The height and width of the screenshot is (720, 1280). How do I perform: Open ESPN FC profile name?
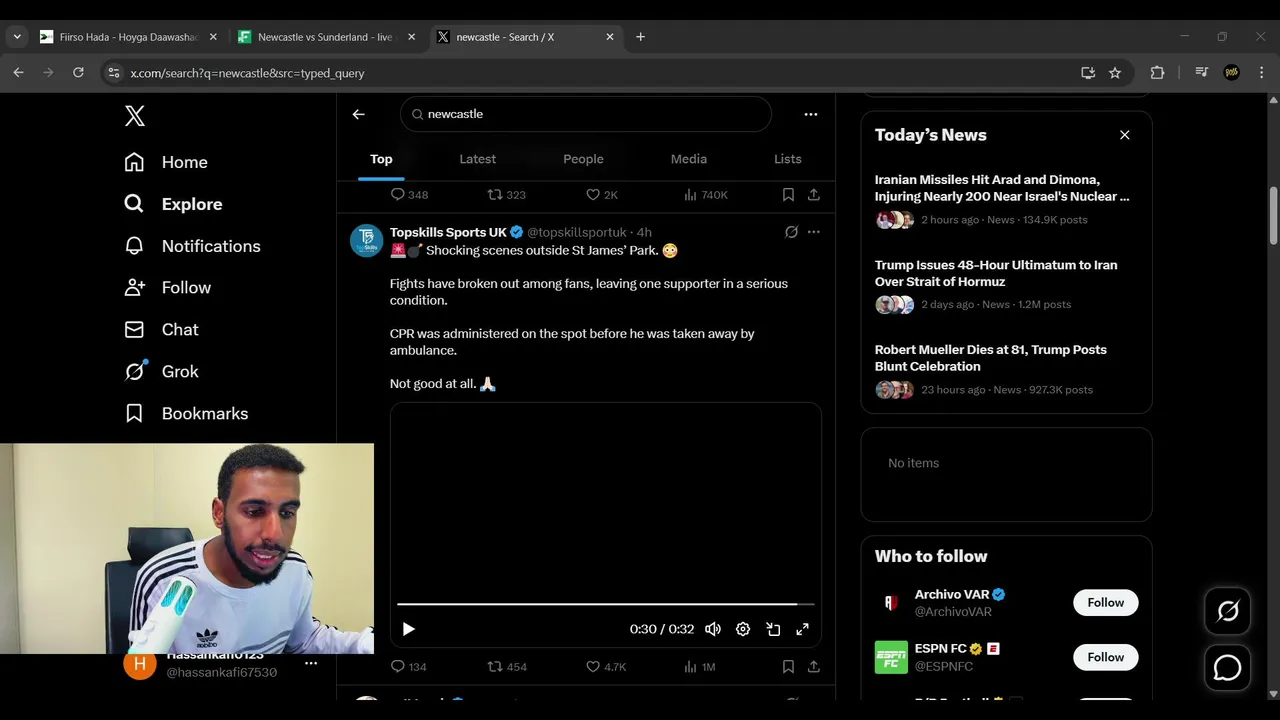point(940,648)
